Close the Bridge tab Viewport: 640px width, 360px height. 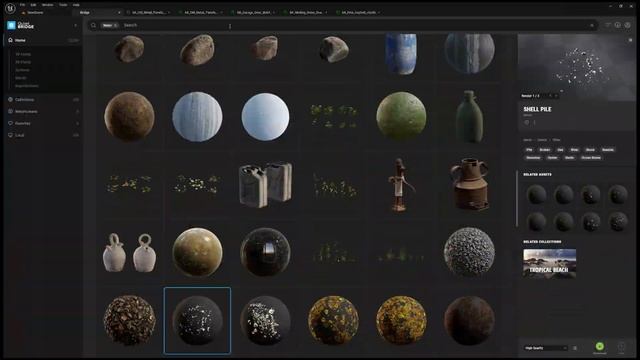pyautogui.click(x=119, y=13)
